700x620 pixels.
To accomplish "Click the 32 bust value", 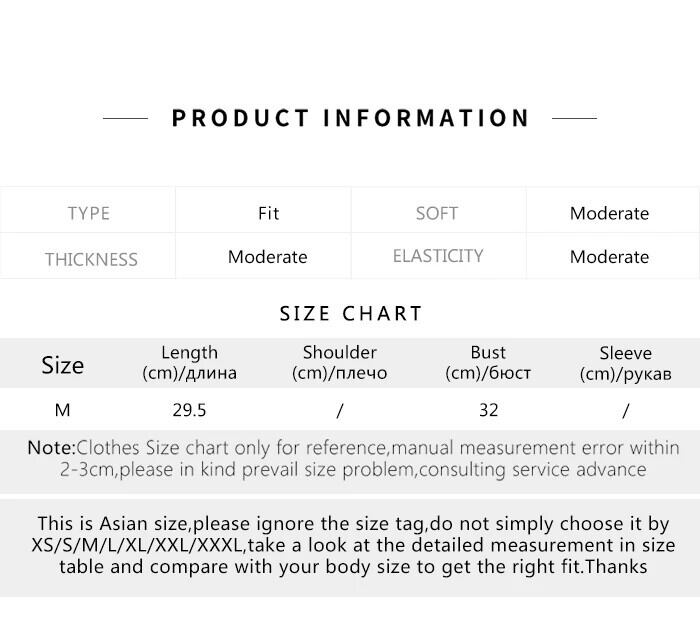I will [488, 410].
